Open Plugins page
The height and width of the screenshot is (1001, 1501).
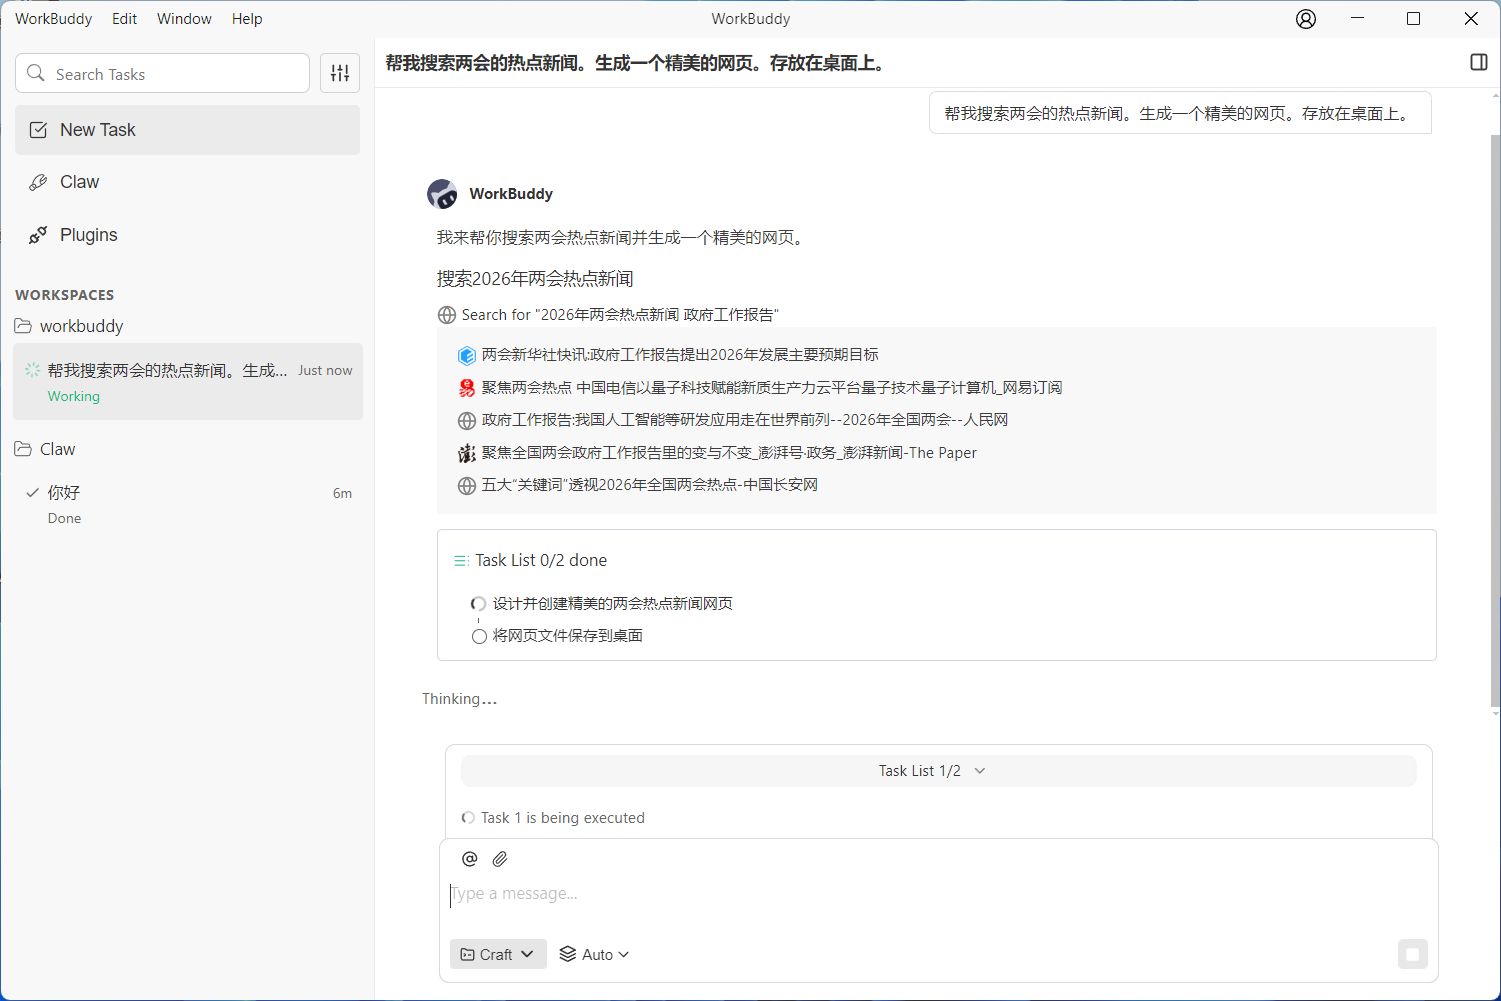[187, 235]
